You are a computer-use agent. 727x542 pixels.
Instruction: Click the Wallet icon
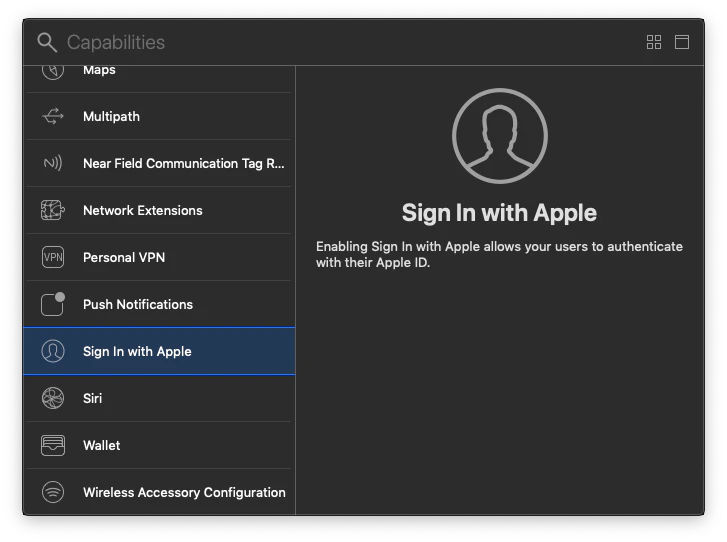53,445
